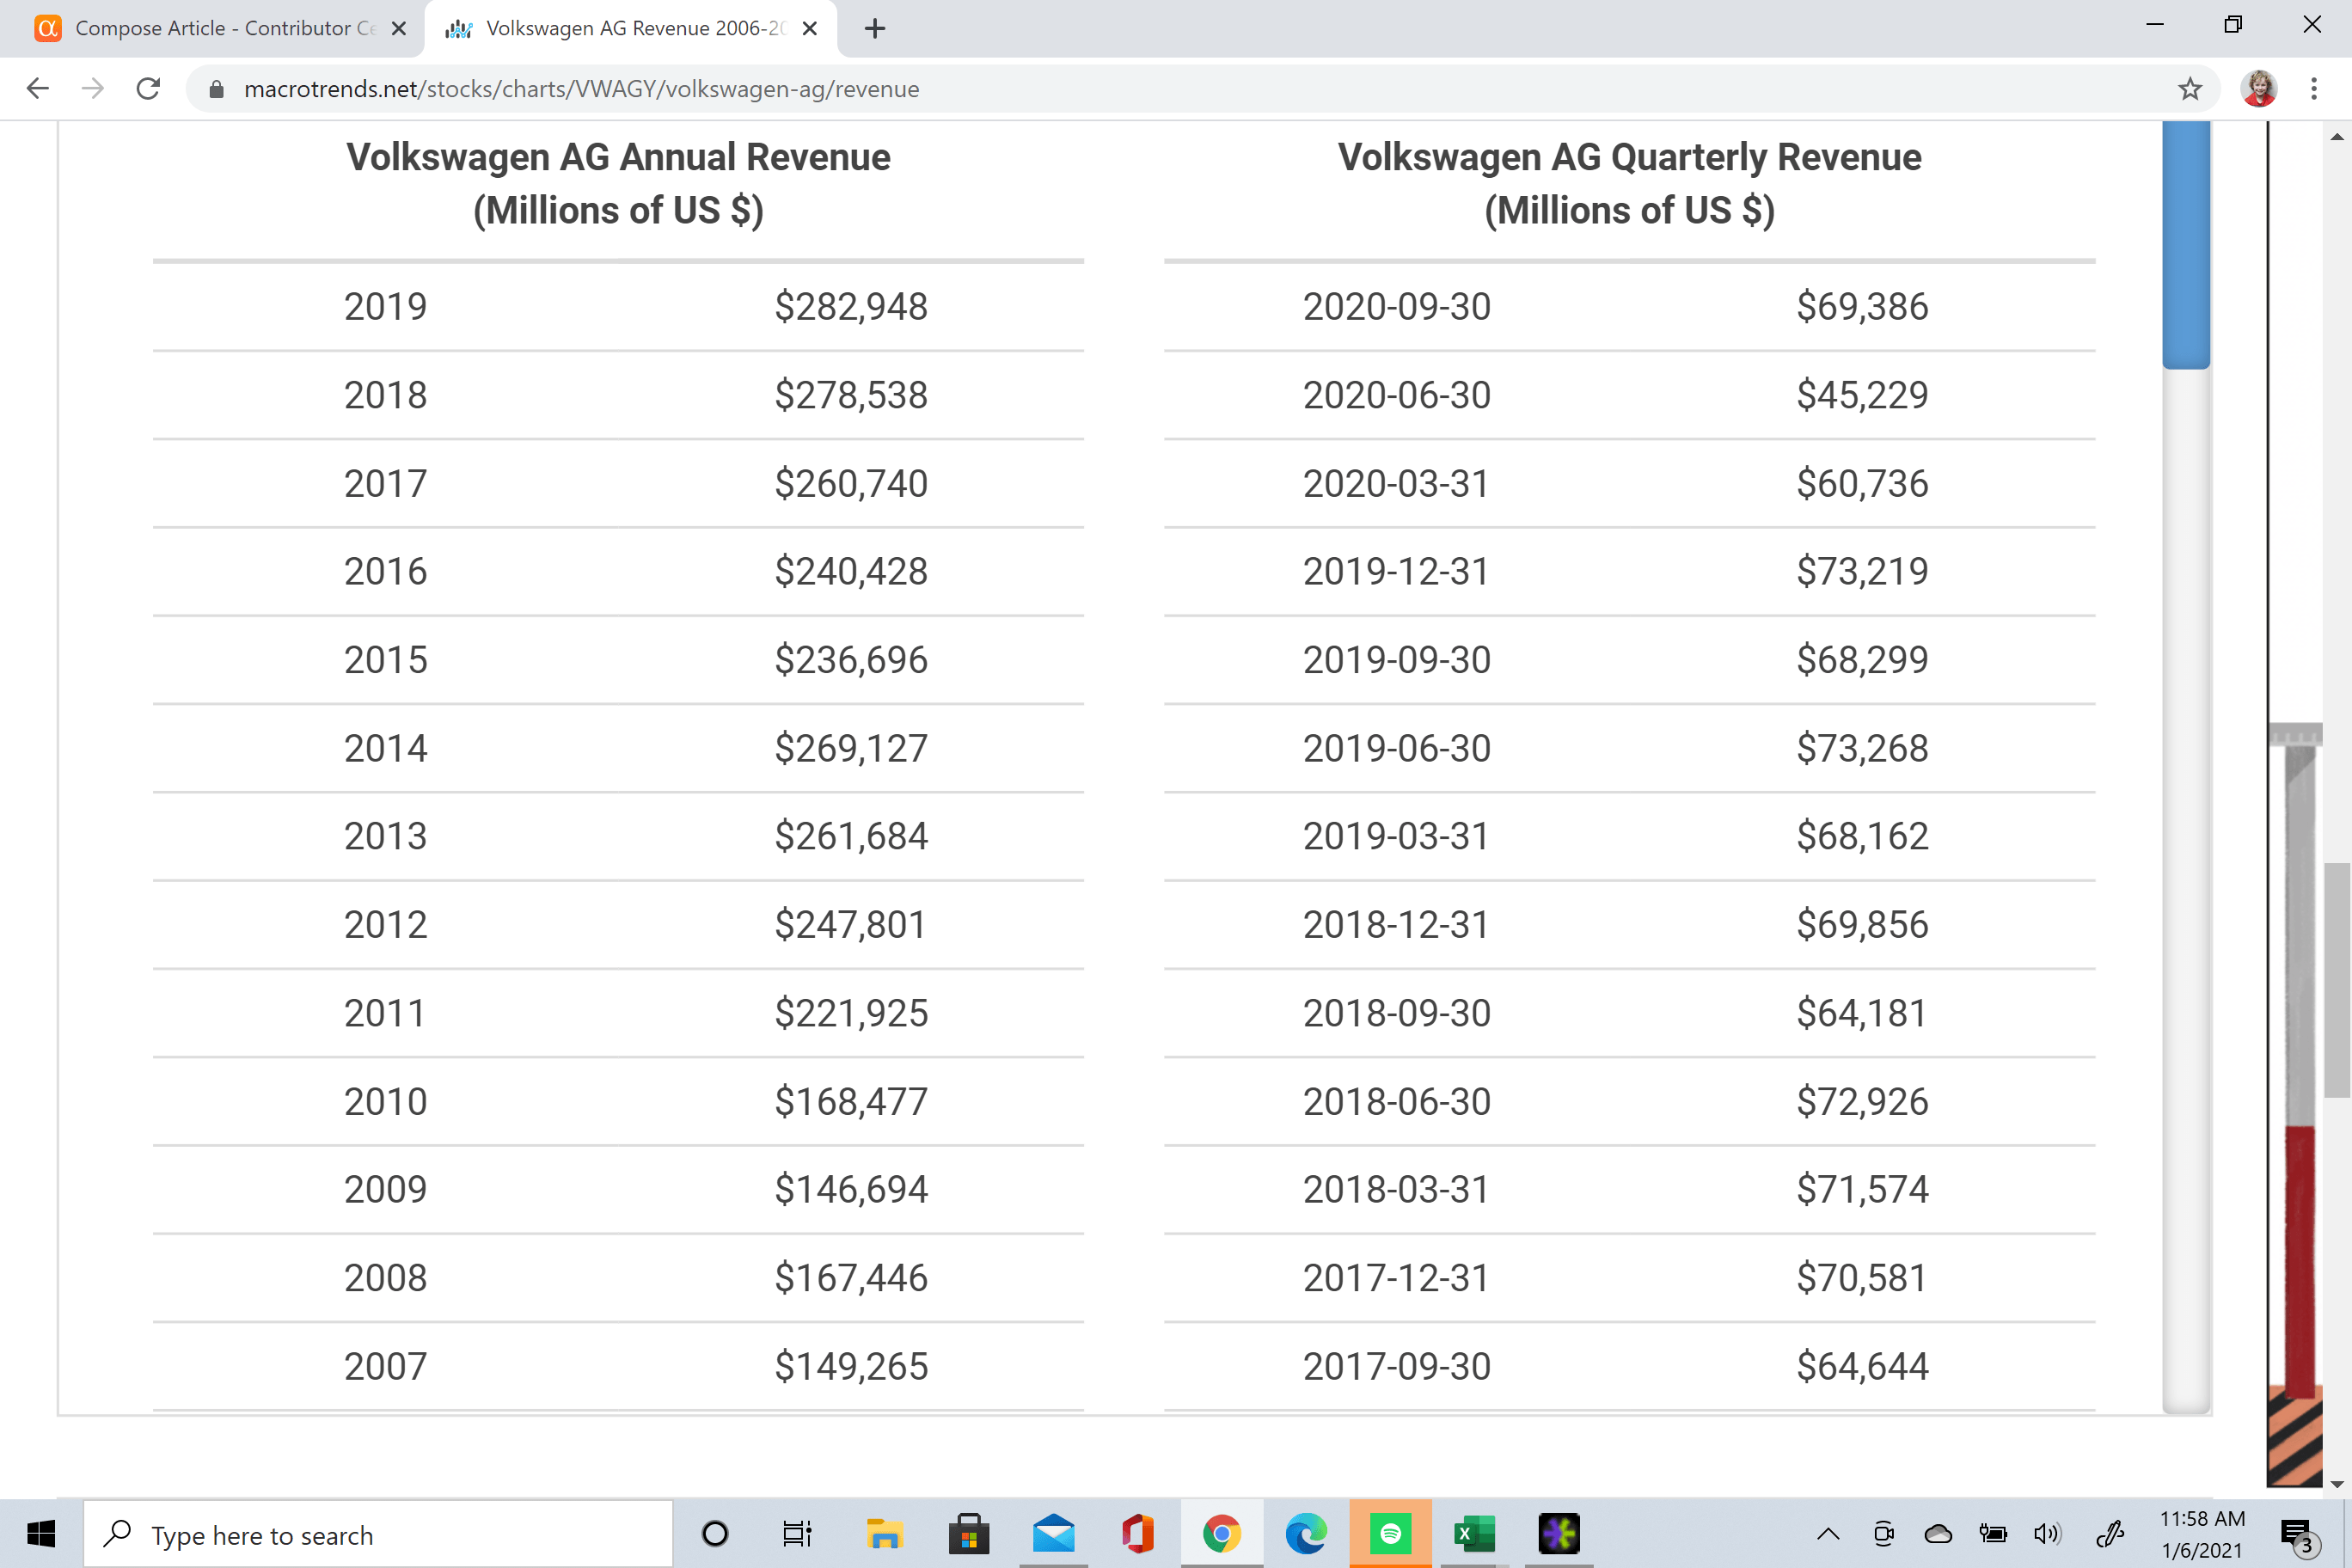Open Microsoft Edge from the taskbar

coord(1306,1533)
